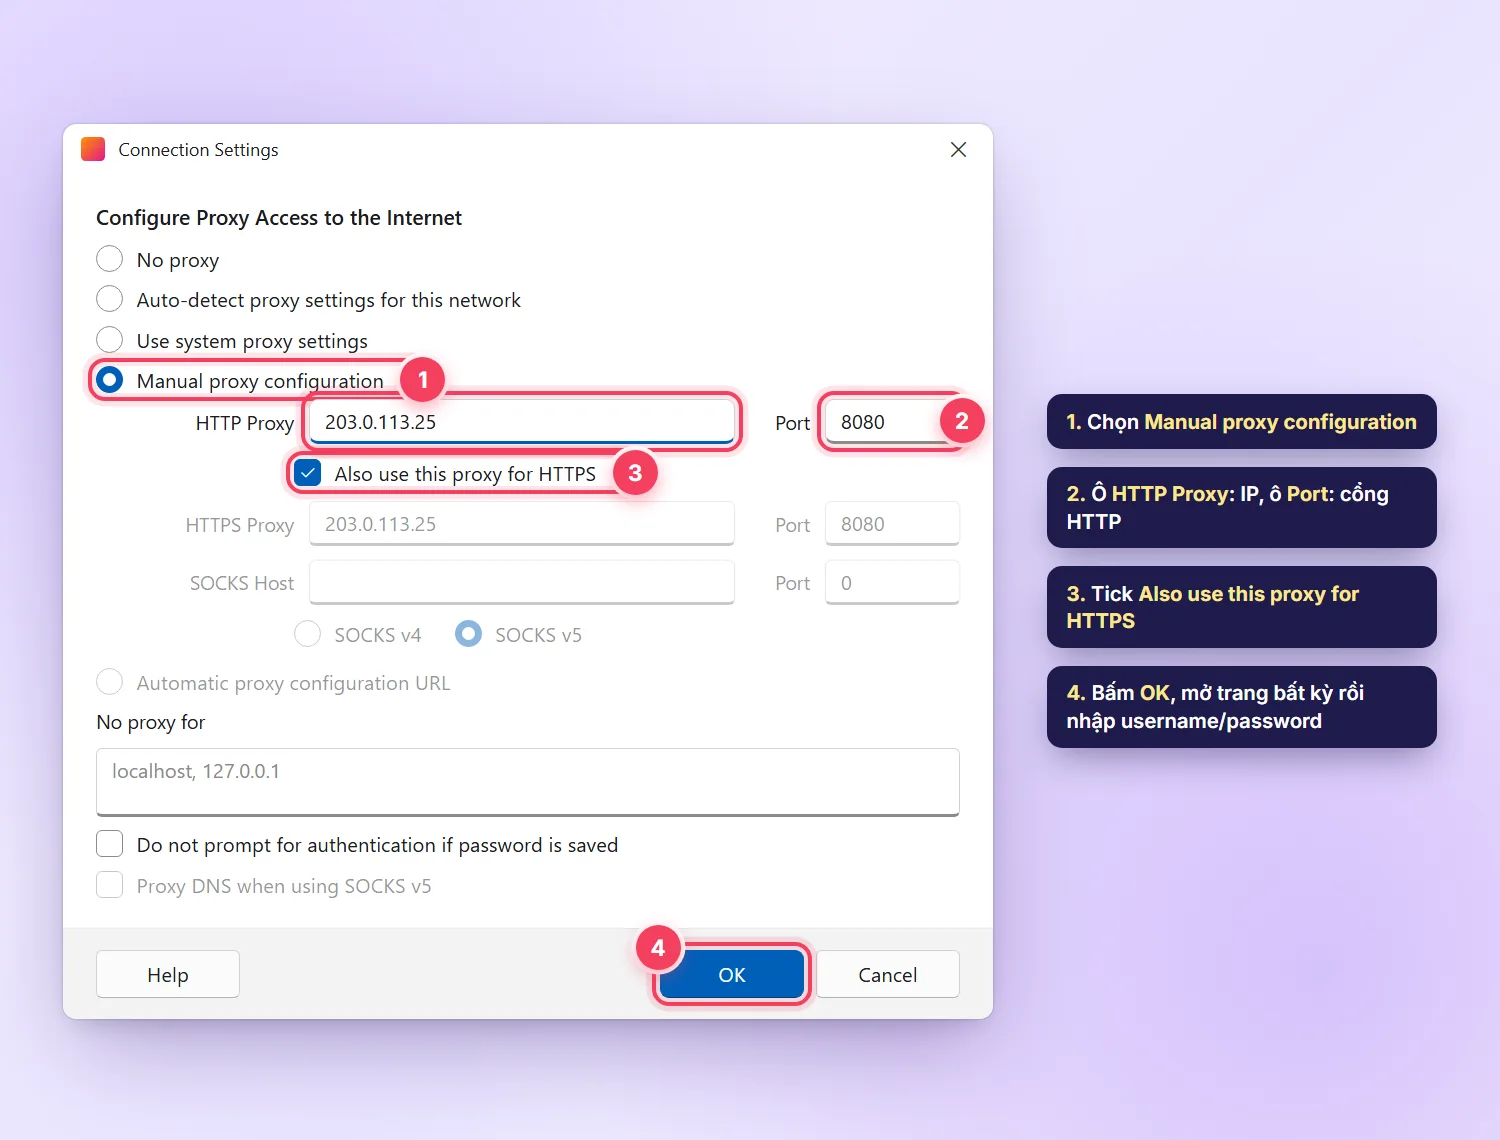This screenshot has width=1500, height=1140.
Task: Close the Connection Settings dialog
Action: click(x=958, y=149)
